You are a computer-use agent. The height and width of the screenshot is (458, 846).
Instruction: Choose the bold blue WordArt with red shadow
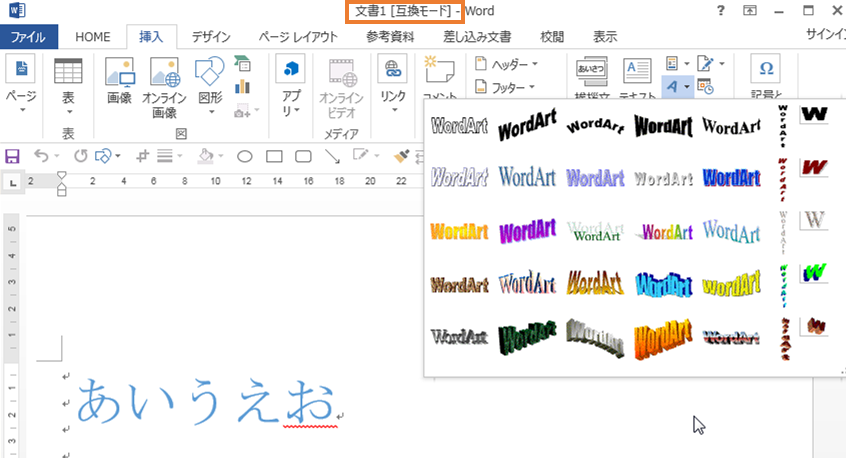click(x=732, y=177)
